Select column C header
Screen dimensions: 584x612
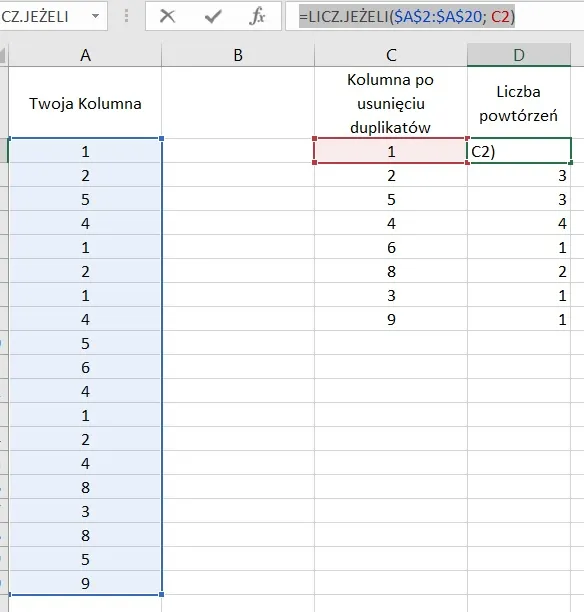391,55
